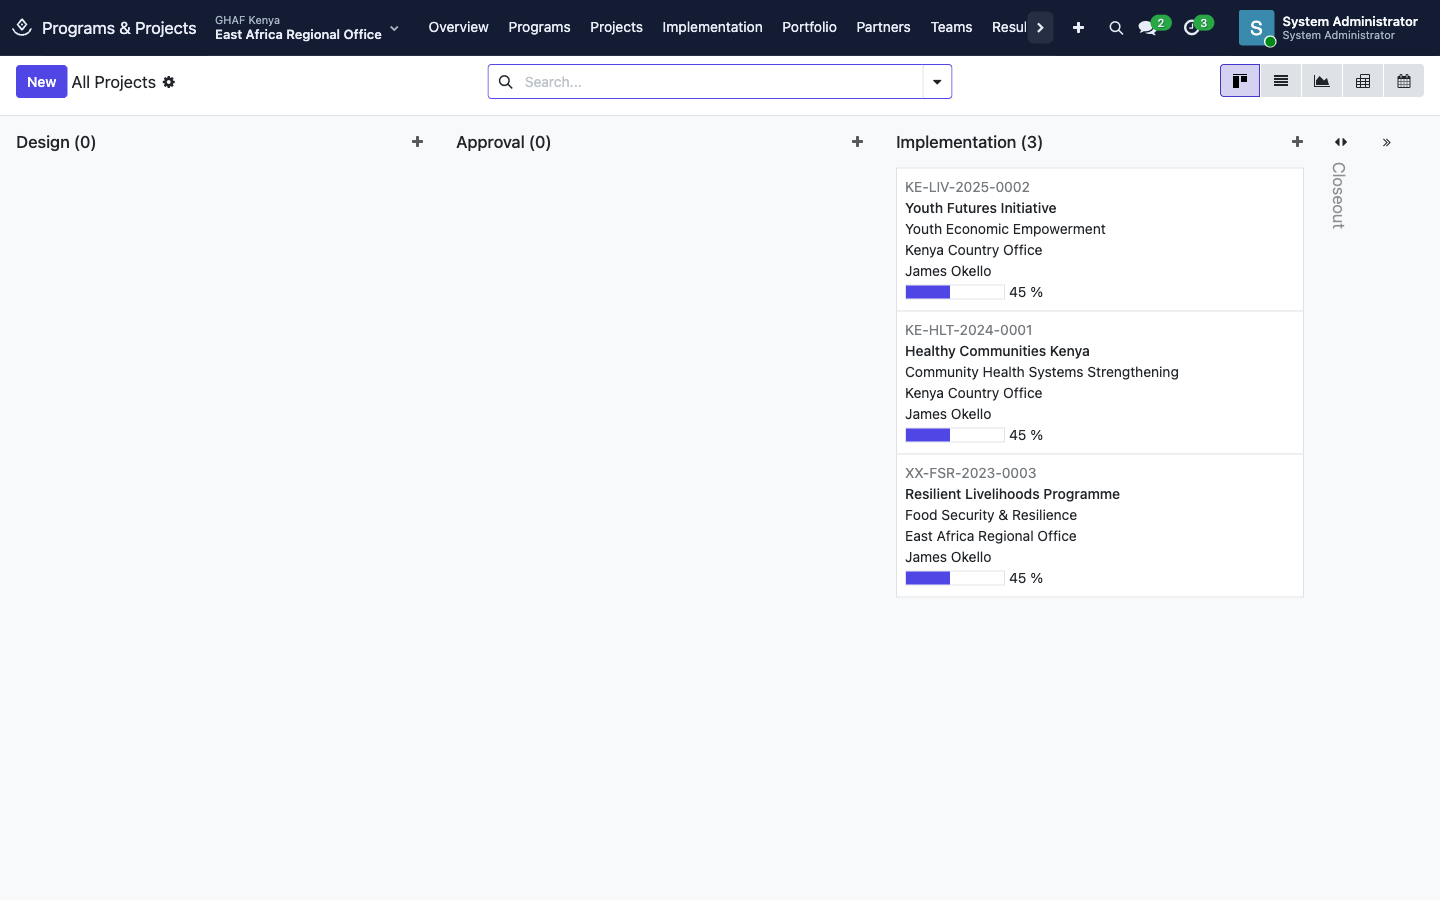The image size is (1440, 900).
Task: Open the Teams menu
Action: (951, 28)
